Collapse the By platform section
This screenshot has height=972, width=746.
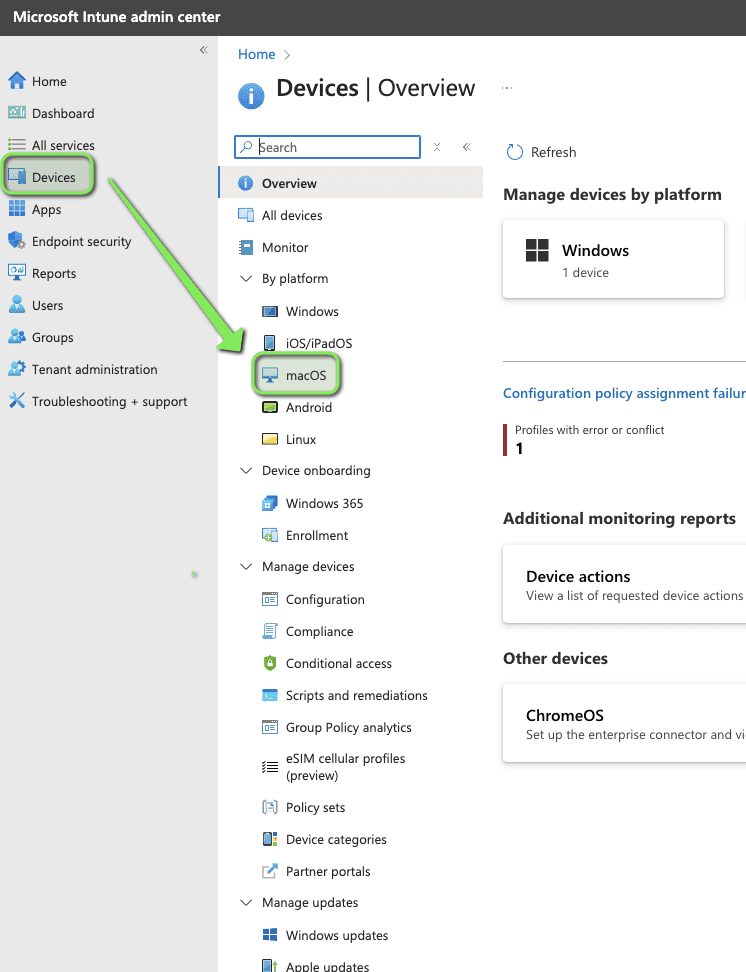point(246,279)
